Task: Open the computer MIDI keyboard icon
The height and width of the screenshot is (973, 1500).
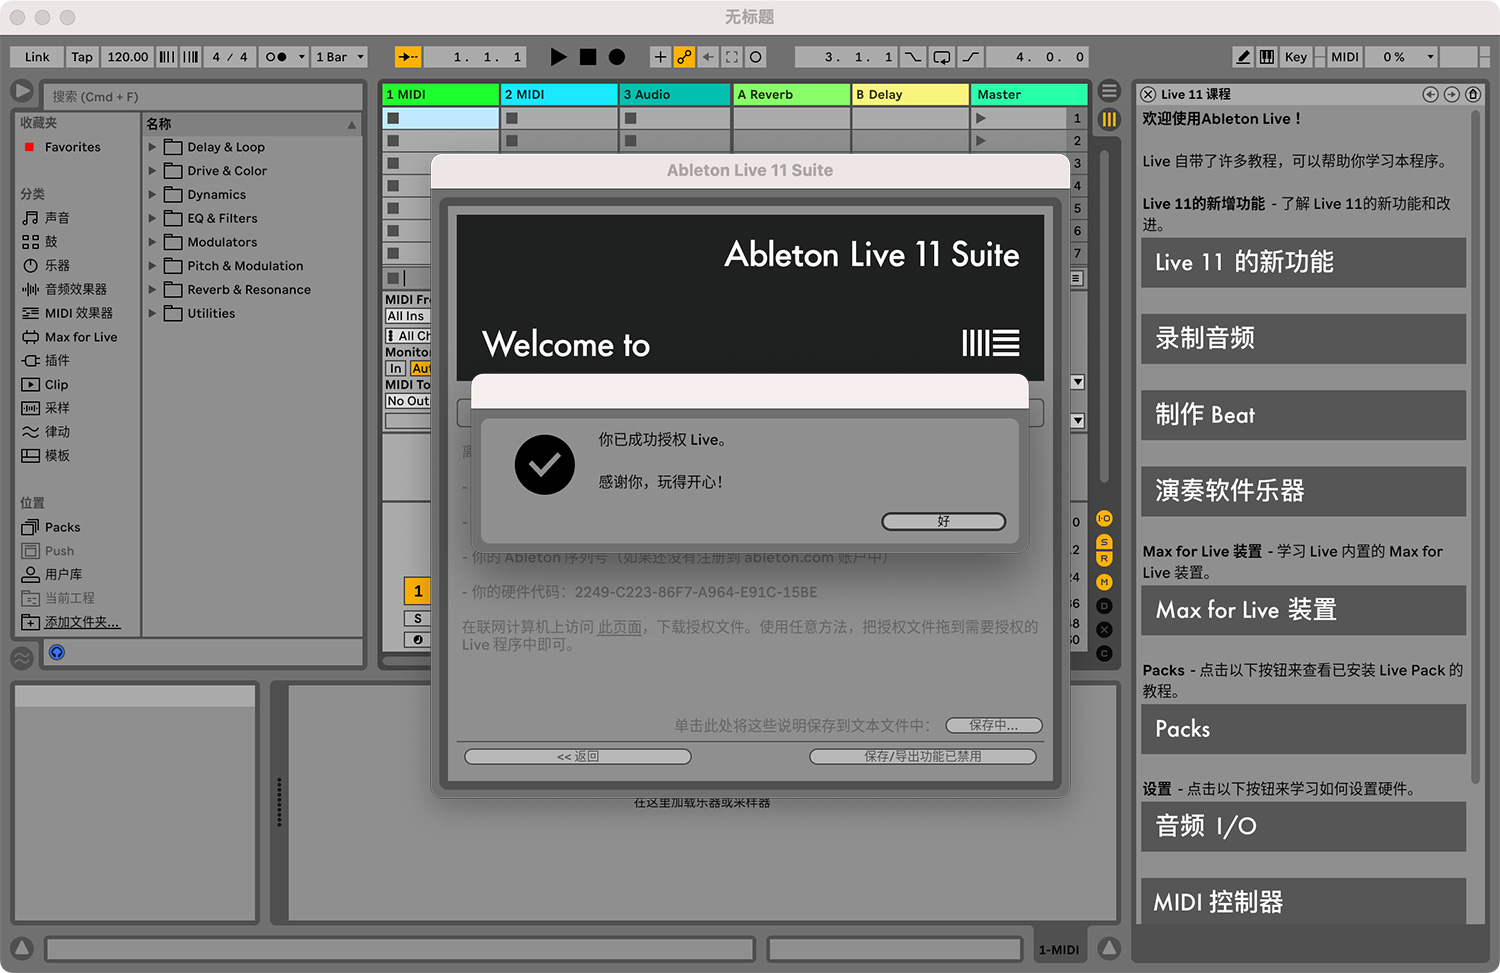Action: pos(1266,57)
